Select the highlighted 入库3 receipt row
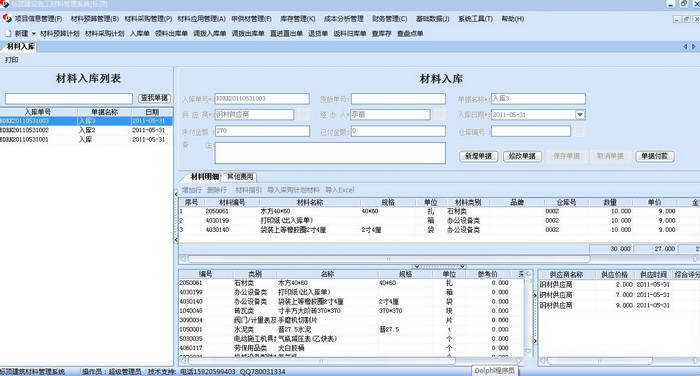The height and width of the screenshot is (376, 700). coord(86,121)
